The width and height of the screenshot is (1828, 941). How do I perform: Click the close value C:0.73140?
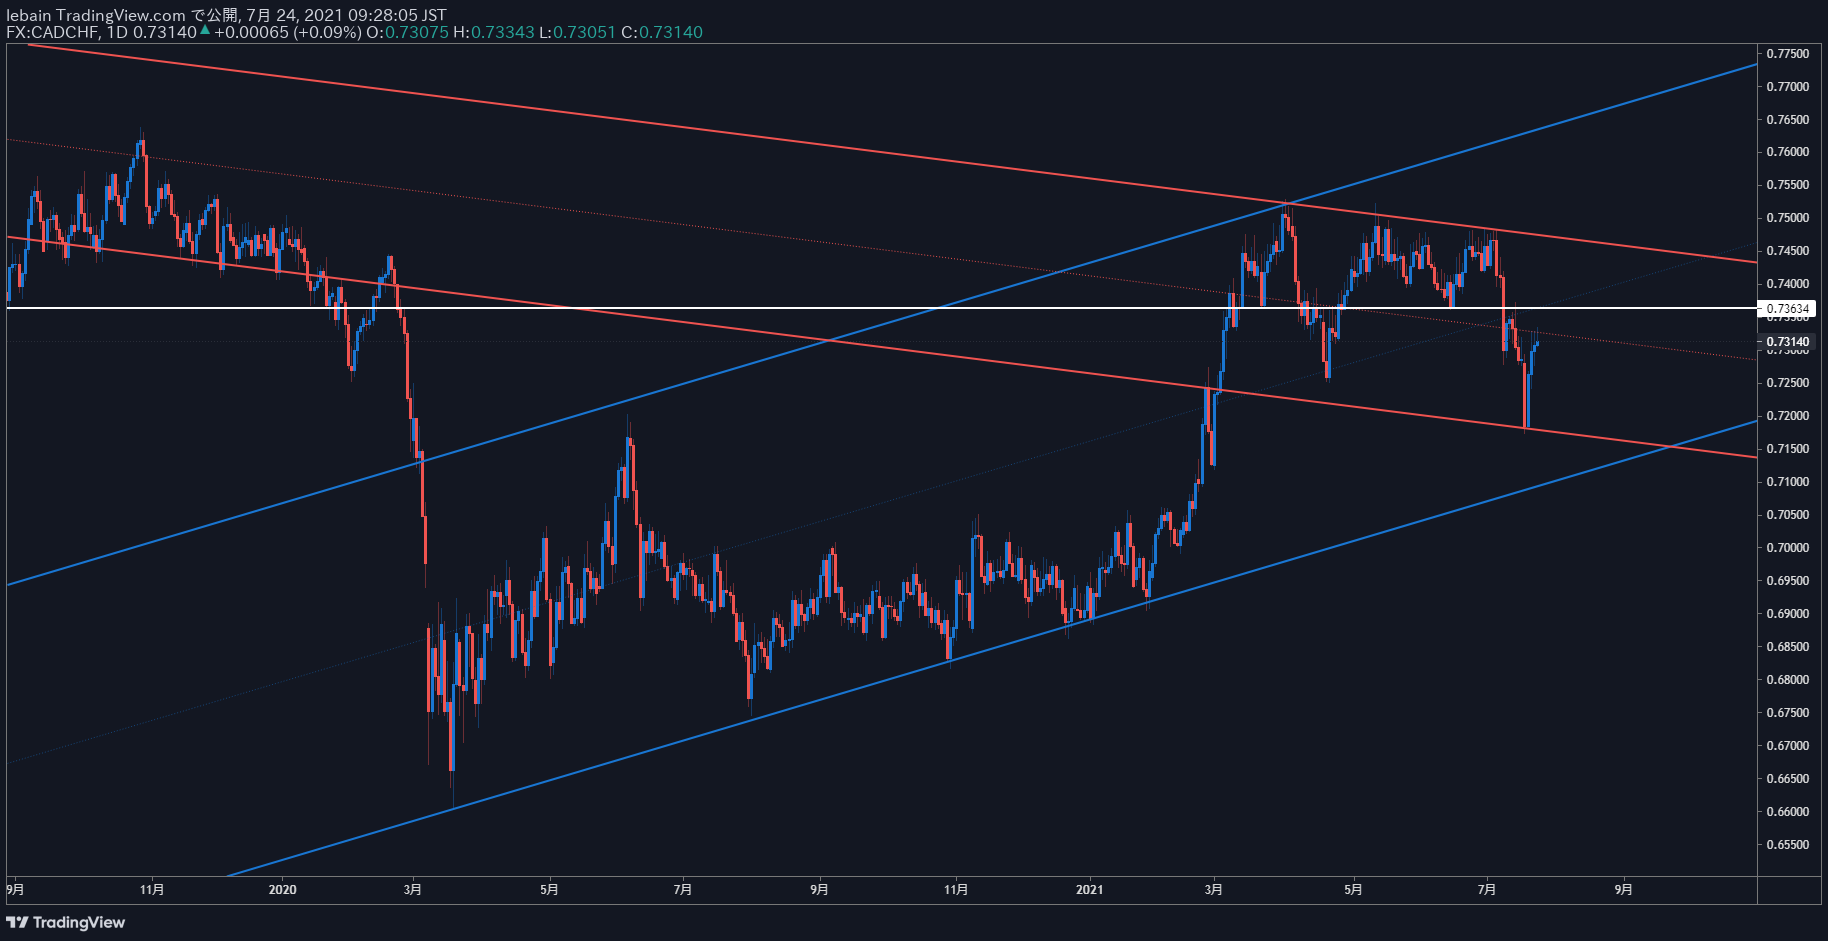pos(662,32)
